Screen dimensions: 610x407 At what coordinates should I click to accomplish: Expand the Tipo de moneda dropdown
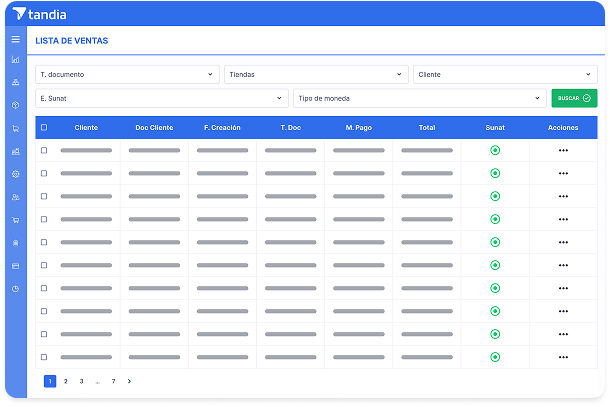[x=418, y=98]
